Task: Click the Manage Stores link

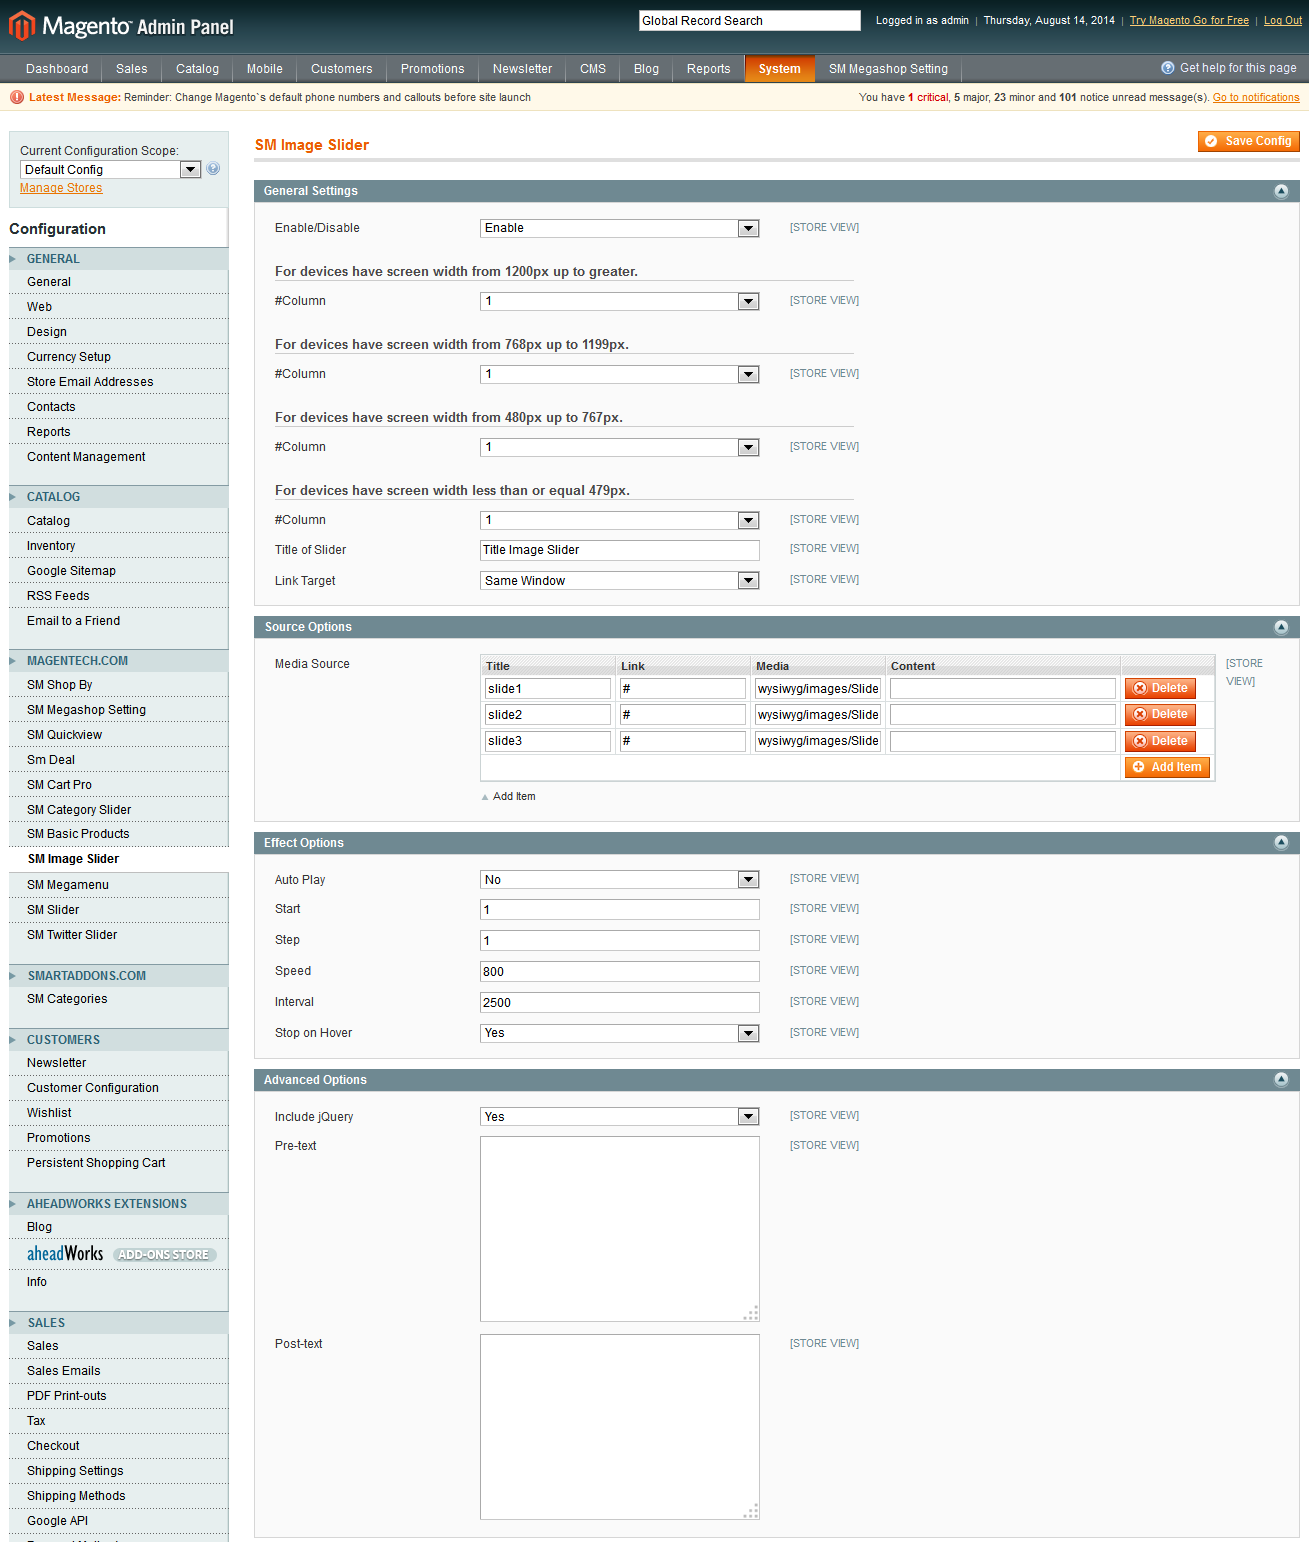Action: (61, 188)
